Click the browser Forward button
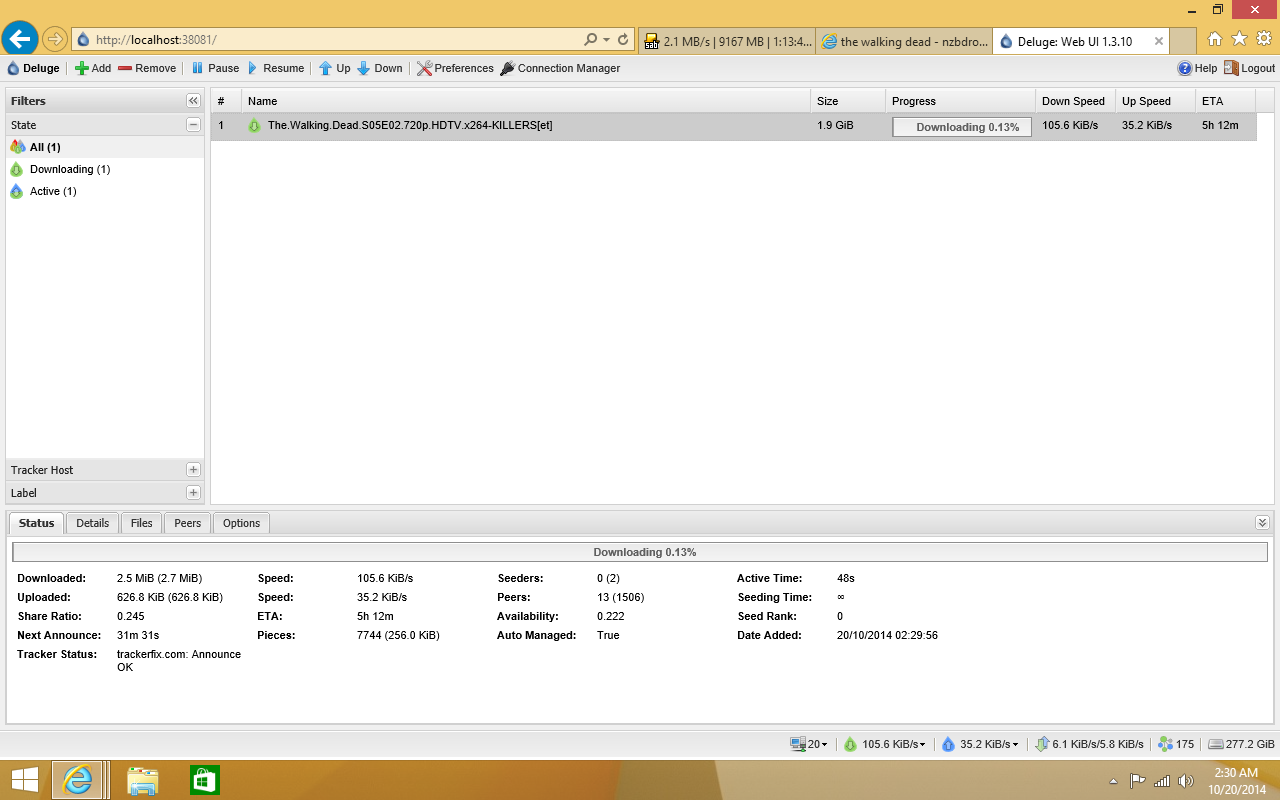 click(x=54, y=39)
